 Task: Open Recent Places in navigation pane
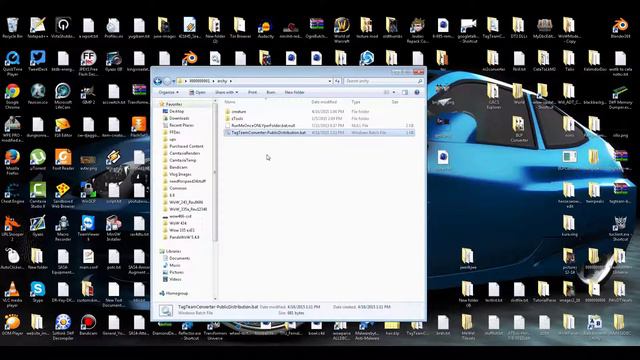[181, 125]
